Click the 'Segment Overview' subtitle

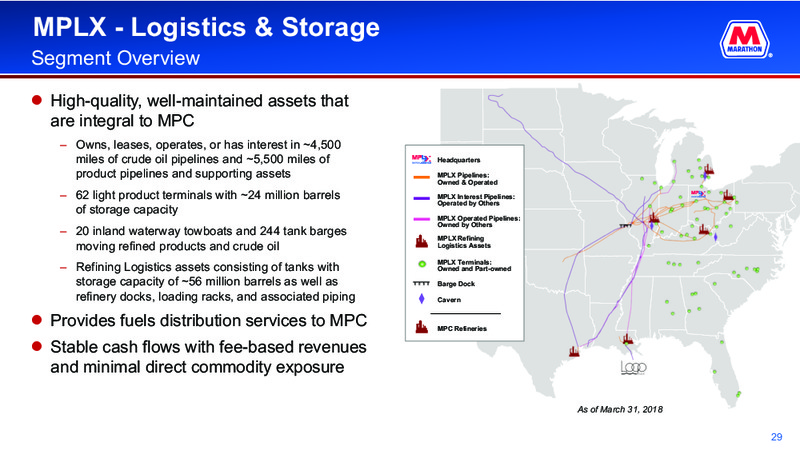point(116,58)
